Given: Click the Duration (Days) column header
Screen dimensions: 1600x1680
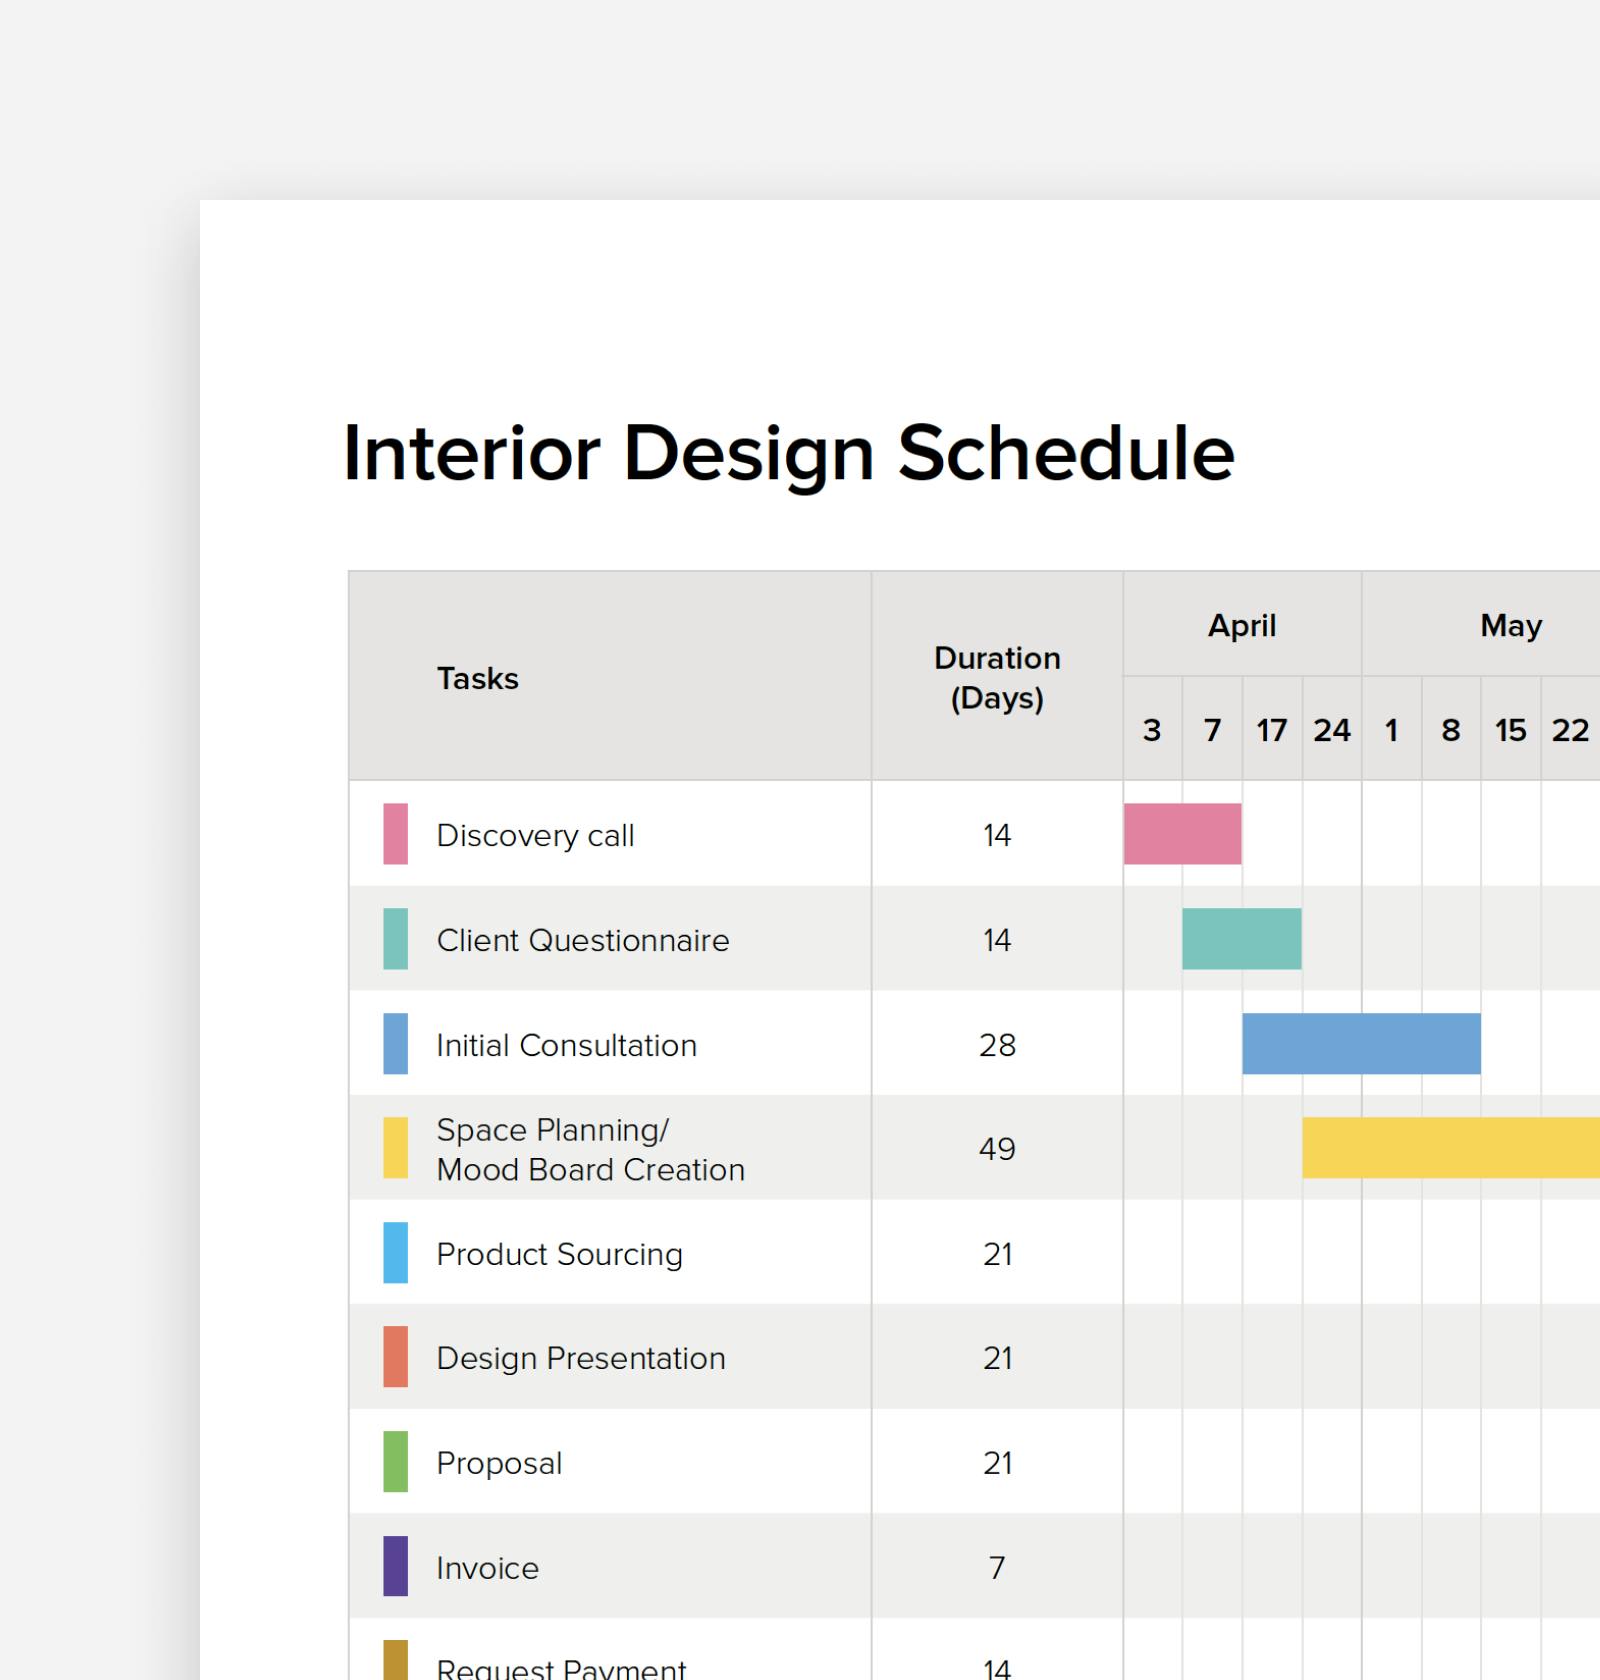Looking at the screenshot, I should click(x=997, y=678).
